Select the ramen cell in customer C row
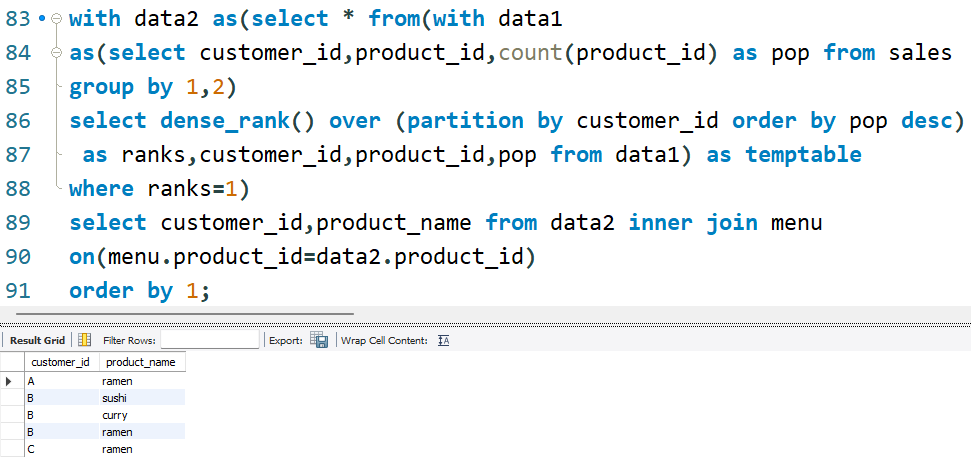 pyautogui.click(x=142, y=449)
